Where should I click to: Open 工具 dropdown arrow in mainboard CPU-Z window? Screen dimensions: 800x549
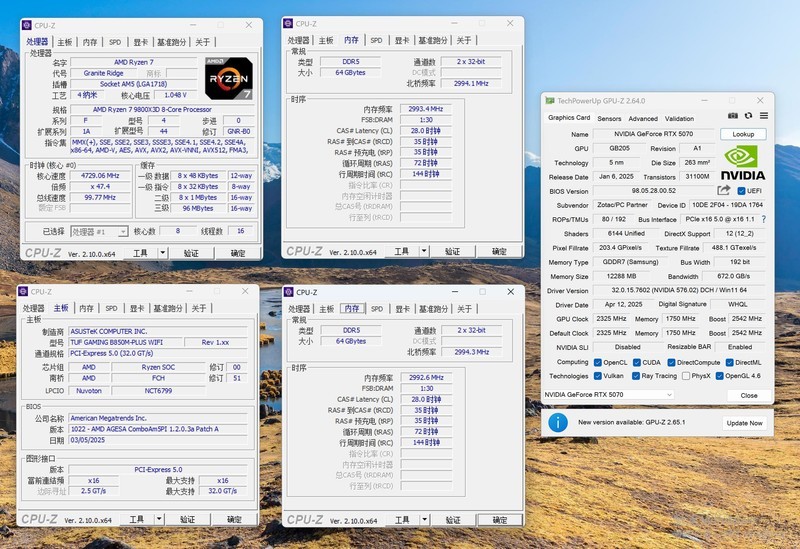click(159, 519)
